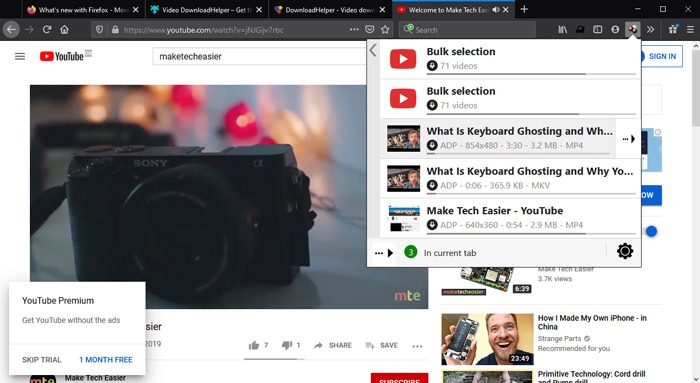Switch to What's new with Firefox tab
The image size is (700, 383).
pyautogui.click(x=83, y=9)
